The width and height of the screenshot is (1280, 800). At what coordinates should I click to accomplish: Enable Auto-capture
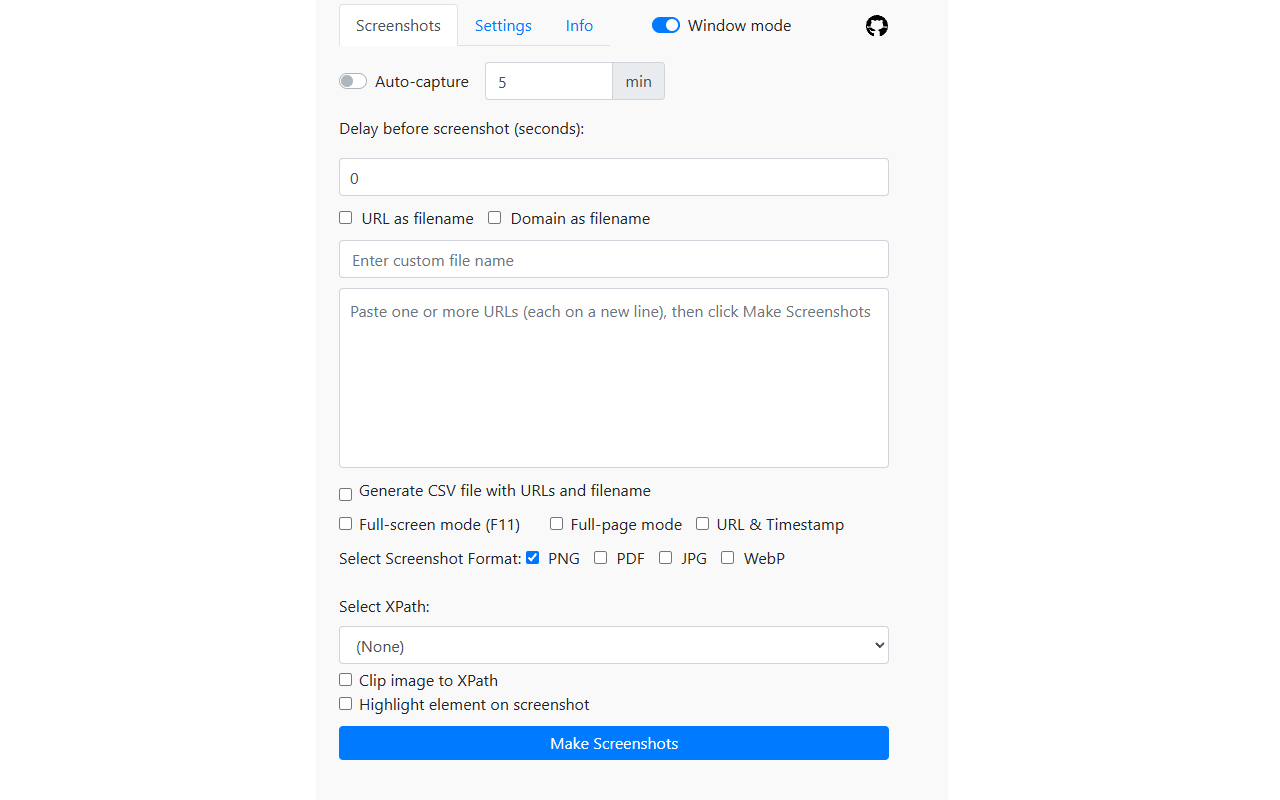(x=352, y=80)
